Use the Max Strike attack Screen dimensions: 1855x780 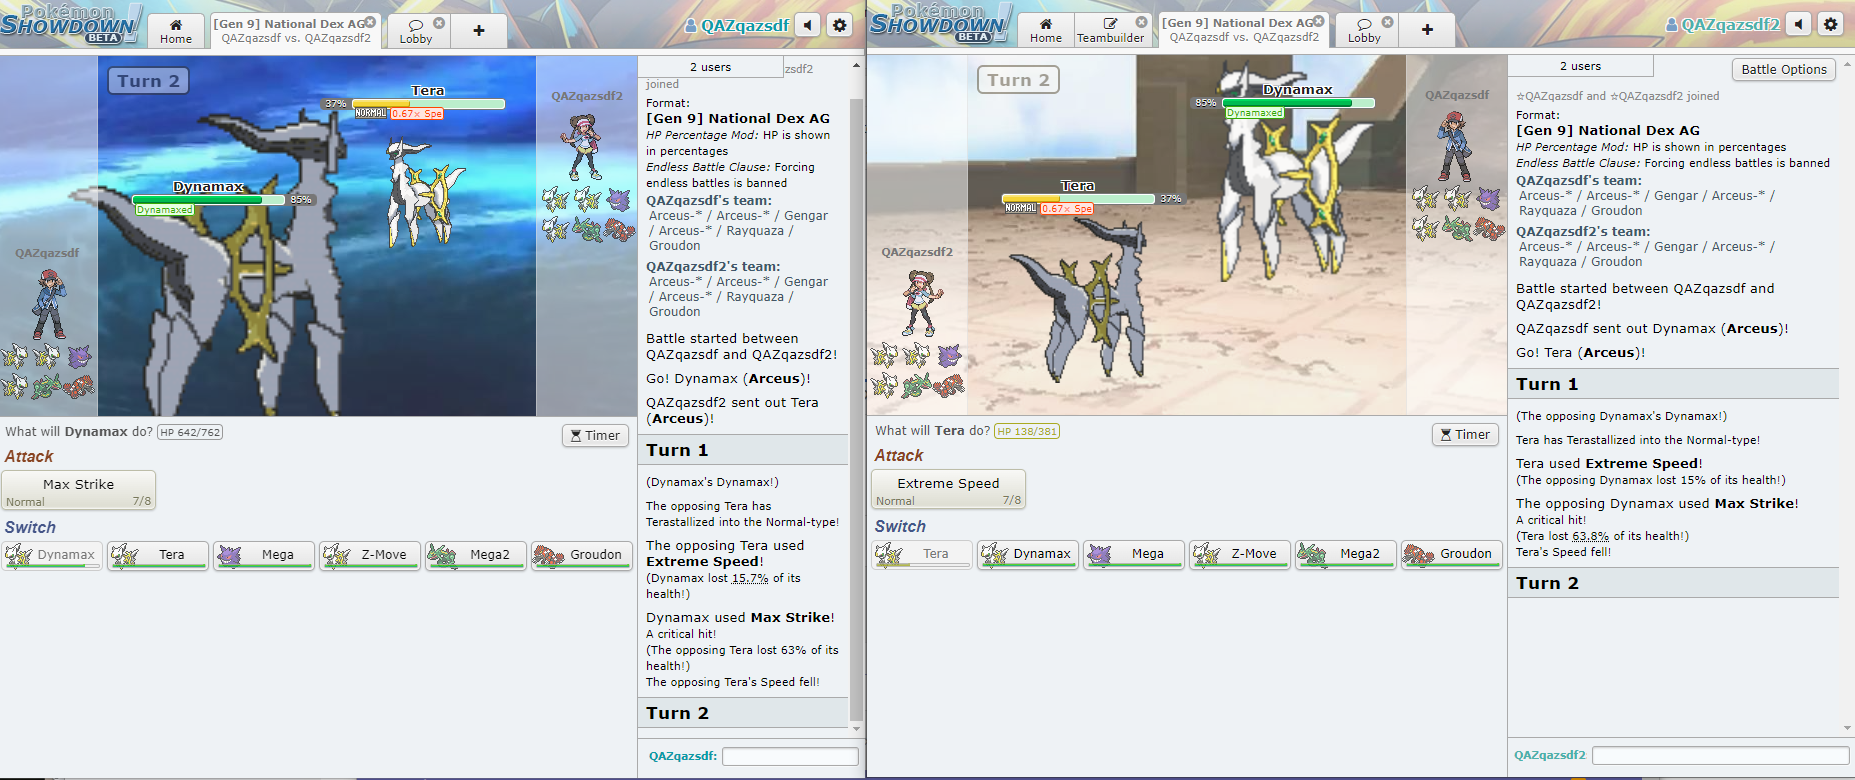pyautogui.click(x=79, y=491)
